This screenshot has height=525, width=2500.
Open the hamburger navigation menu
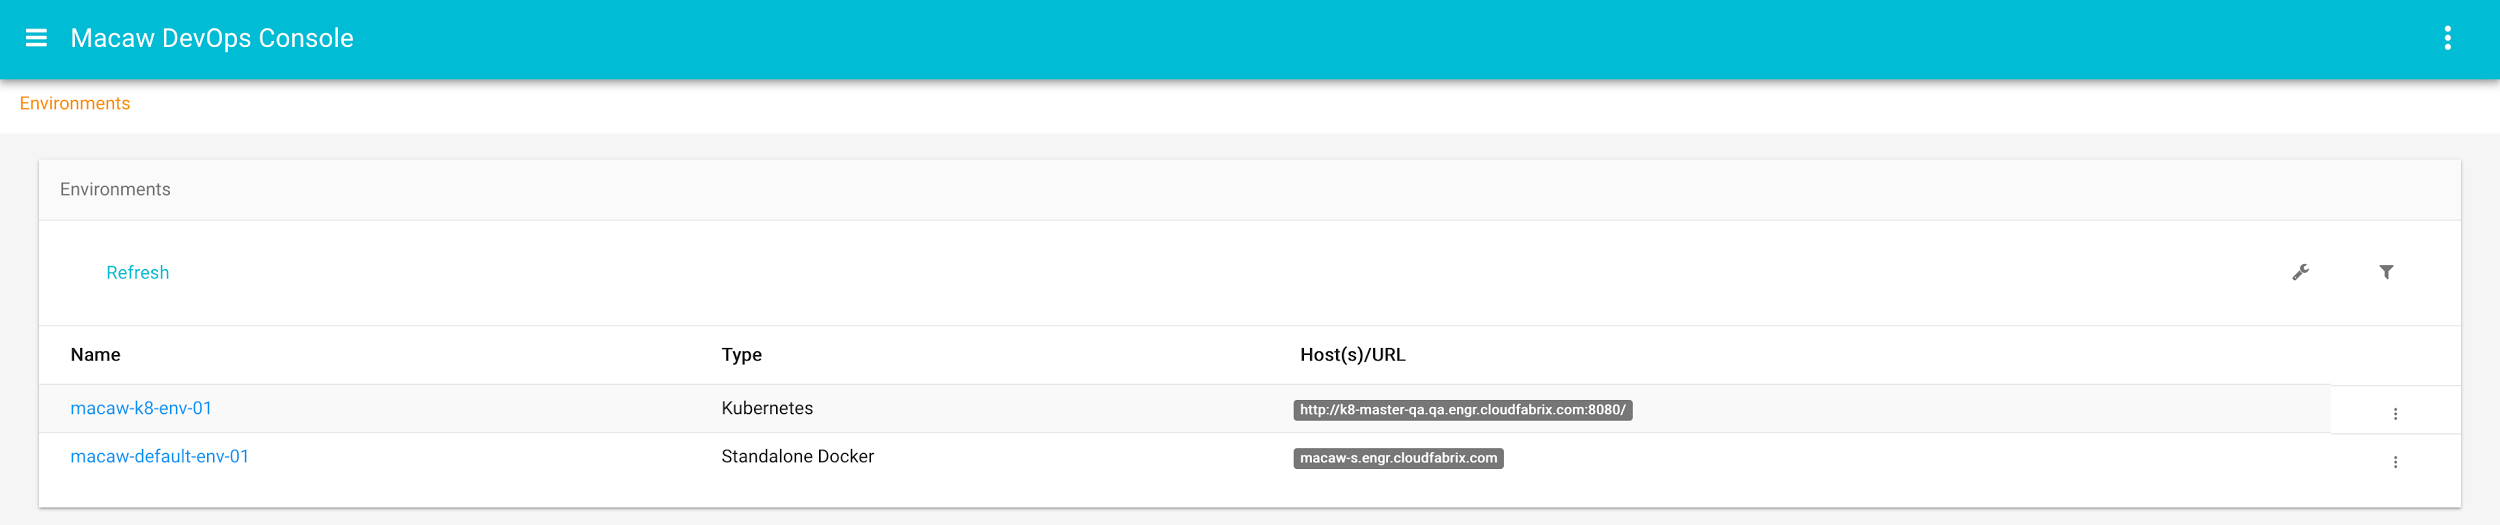tap(36, 38)
